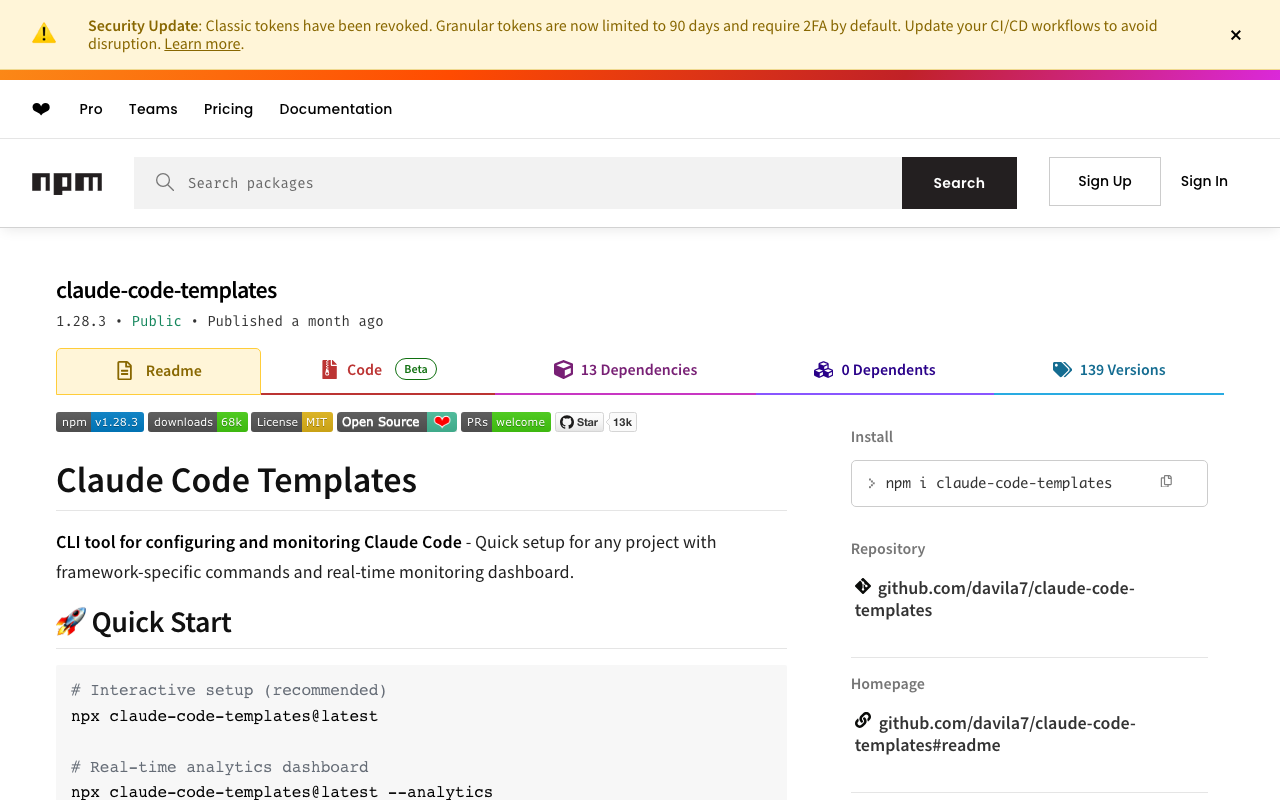View the 0 Dependents tab
The height and width of the screenshot is (800, 1280).
(875, 370)
